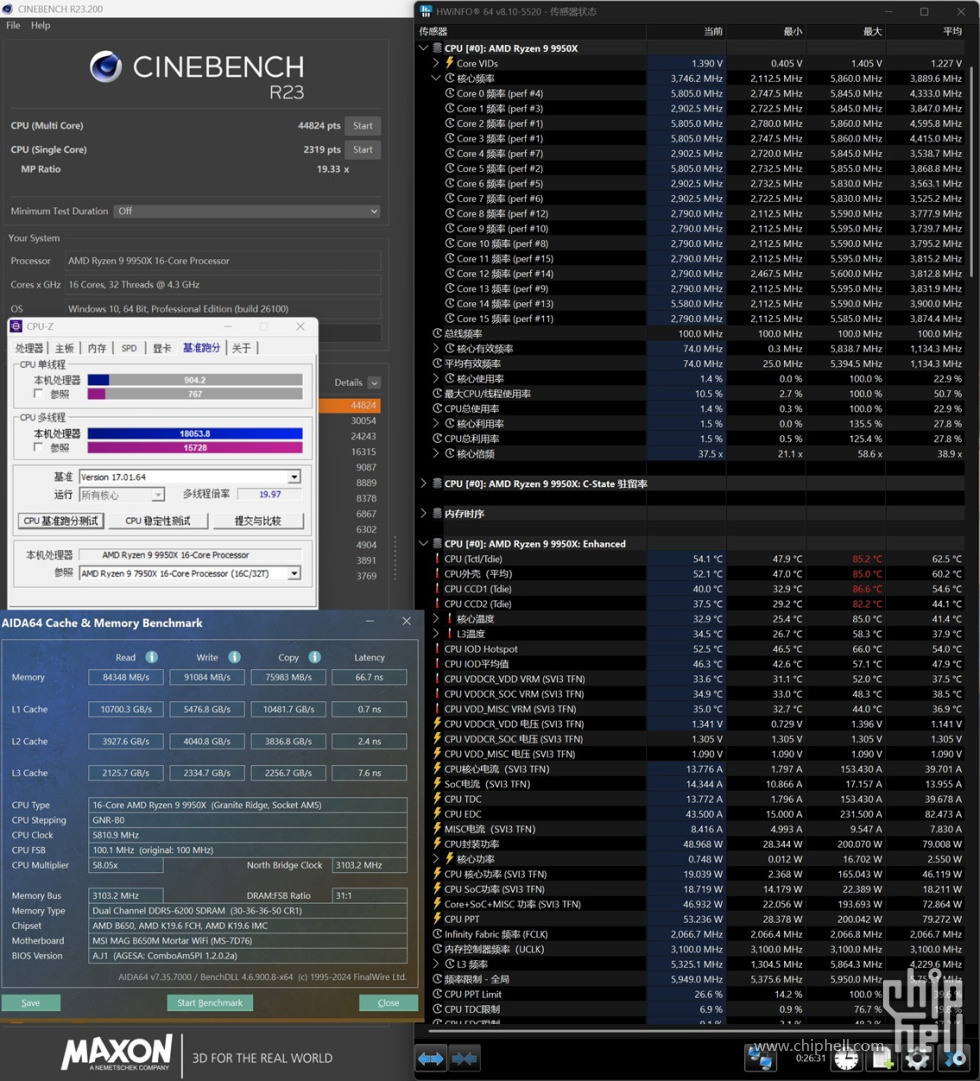Click the single-thread 904.2 score bar
The height and width of the screenshot is (1081, 980).
tap(195, 380)
